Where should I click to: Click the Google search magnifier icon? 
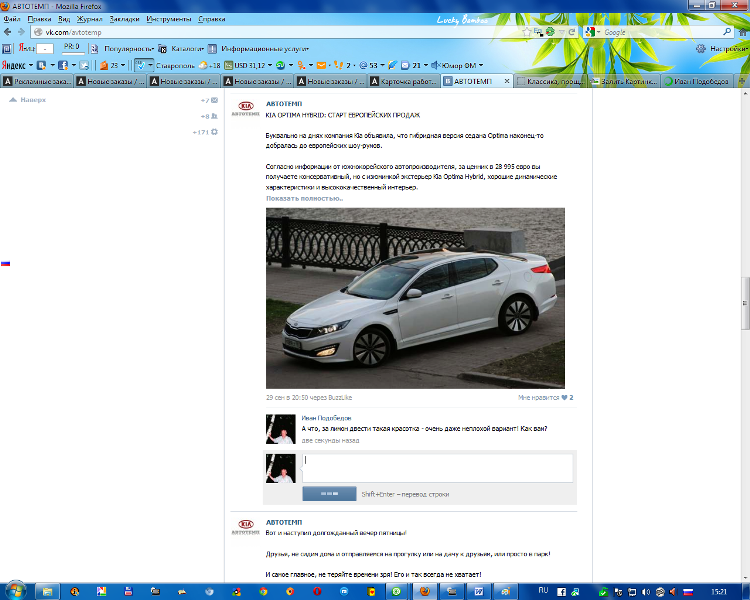727,32
